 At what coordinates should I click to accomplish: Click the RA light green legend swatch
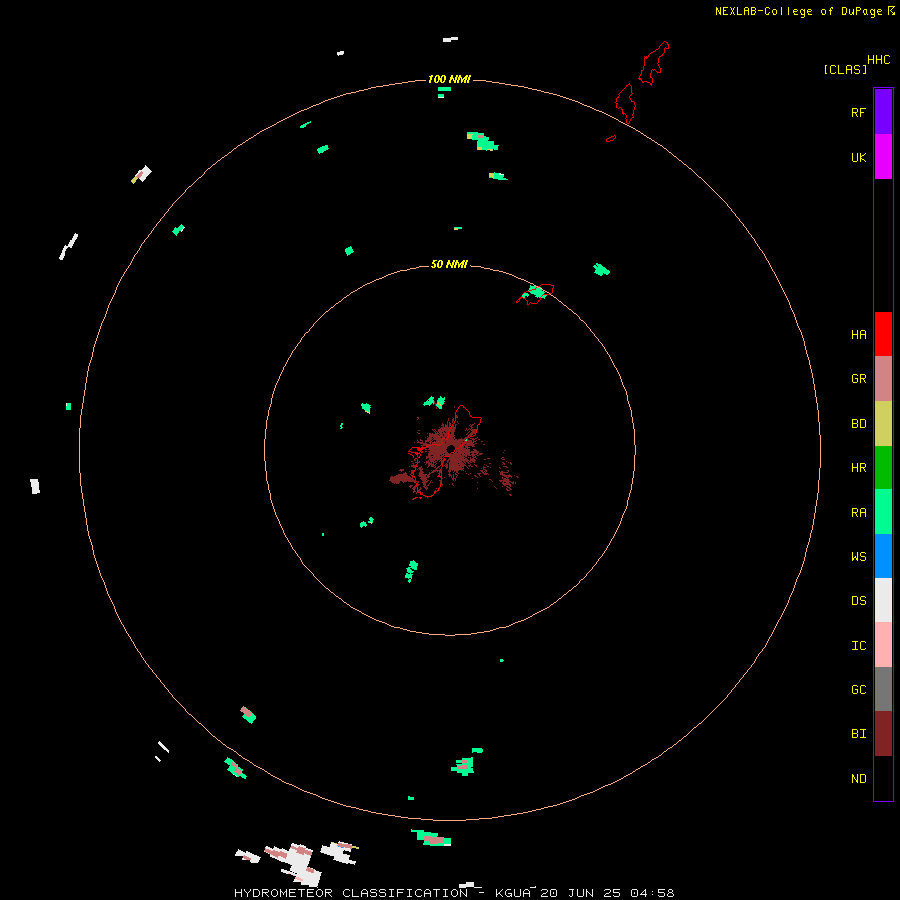tap(883, 511)
